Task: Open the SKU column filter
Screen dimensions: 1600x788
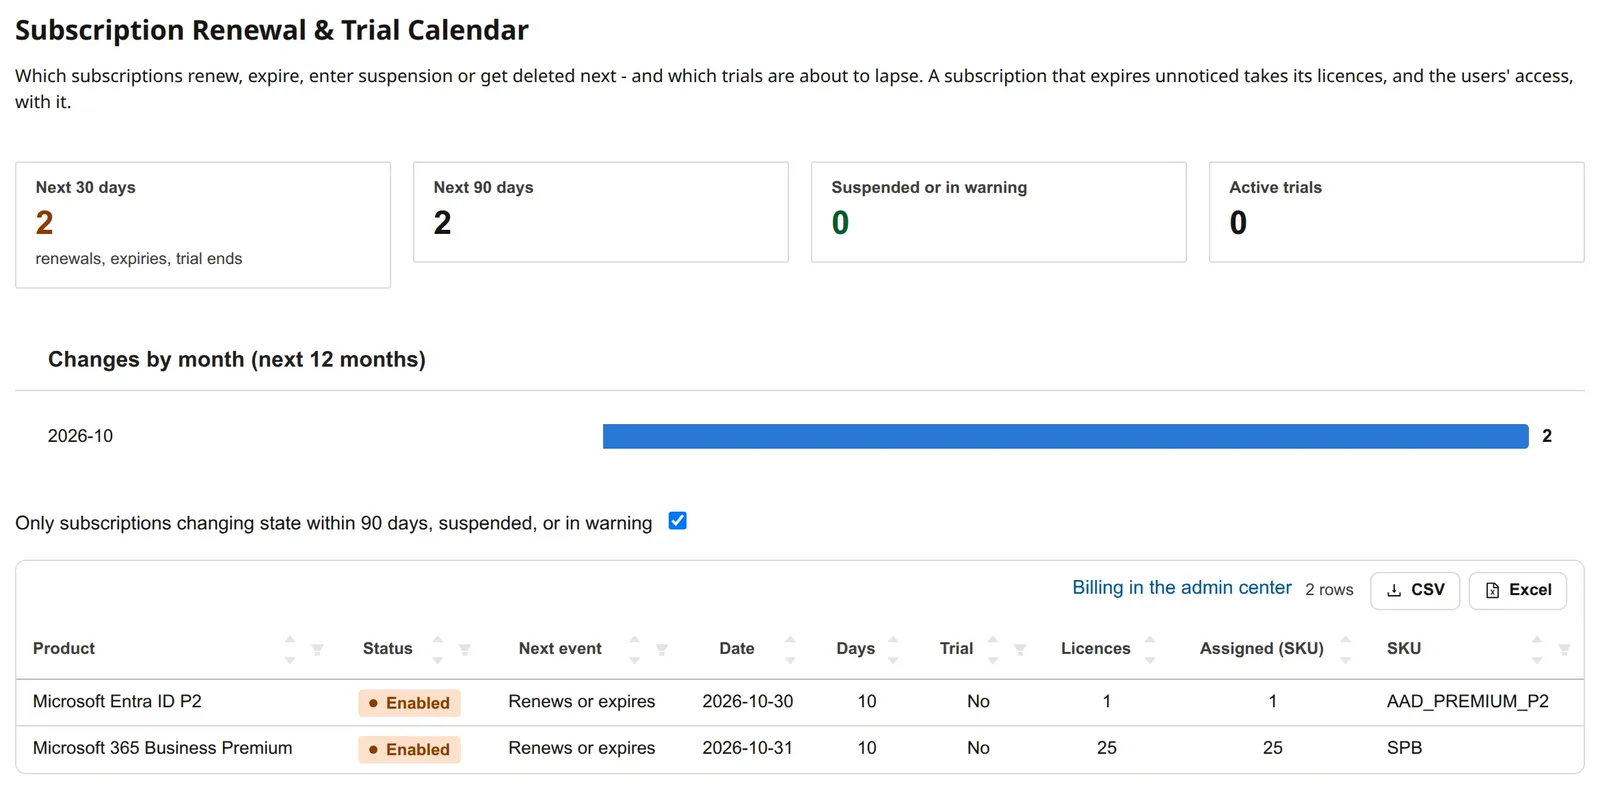Action: (1564, 649)
